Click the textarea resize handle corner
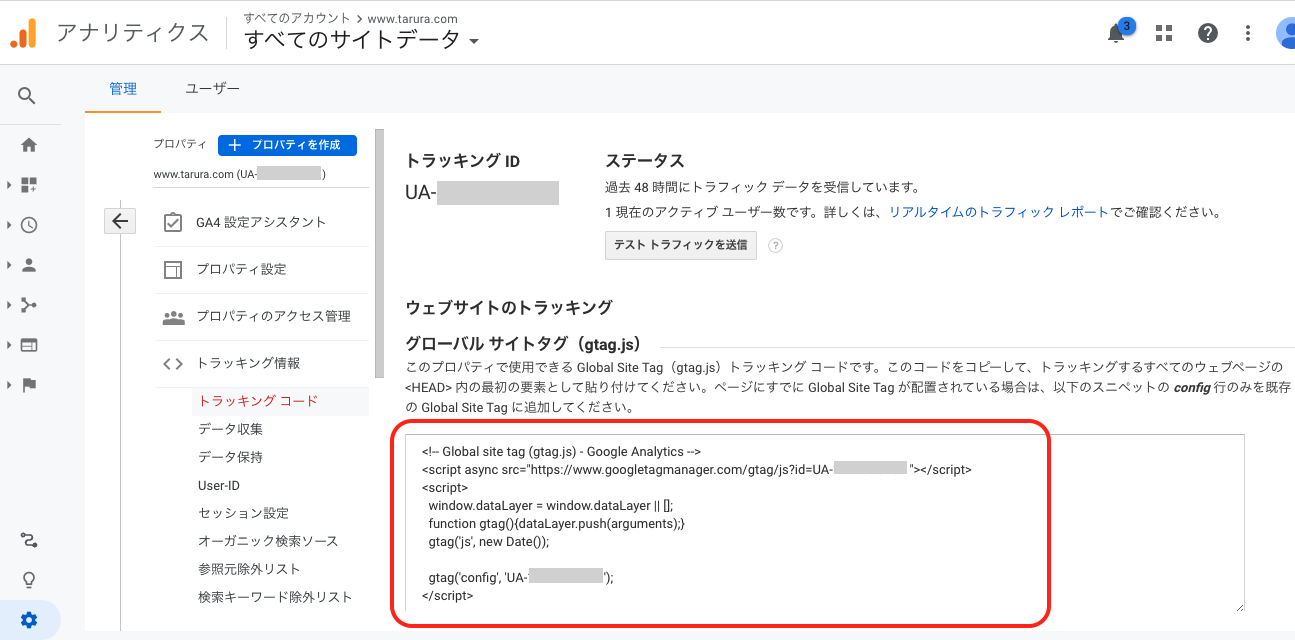Screen dimensions: 1295x640 tap(1239, 606)
